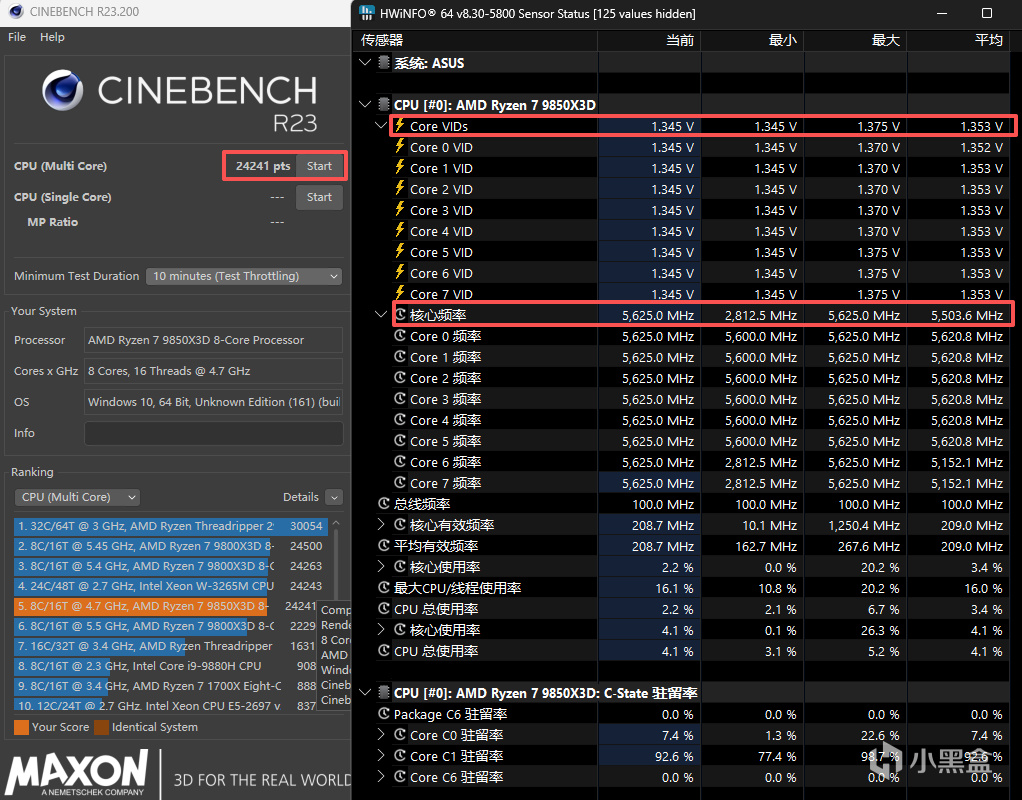Click the clock icon of Core 4 频率

point(401,420)
